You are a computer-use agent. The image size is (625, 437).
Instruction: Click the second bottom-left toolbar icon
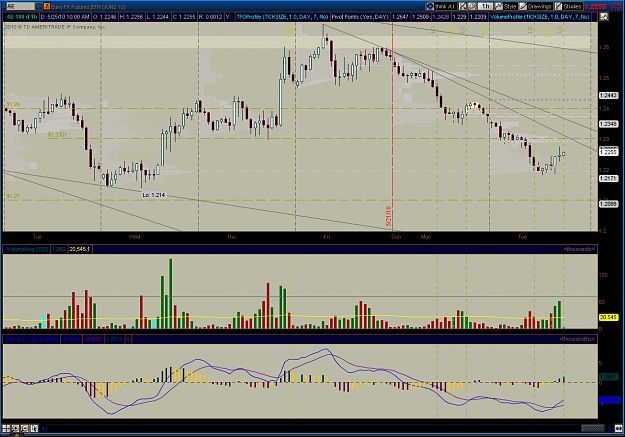(x=16, y=429)
